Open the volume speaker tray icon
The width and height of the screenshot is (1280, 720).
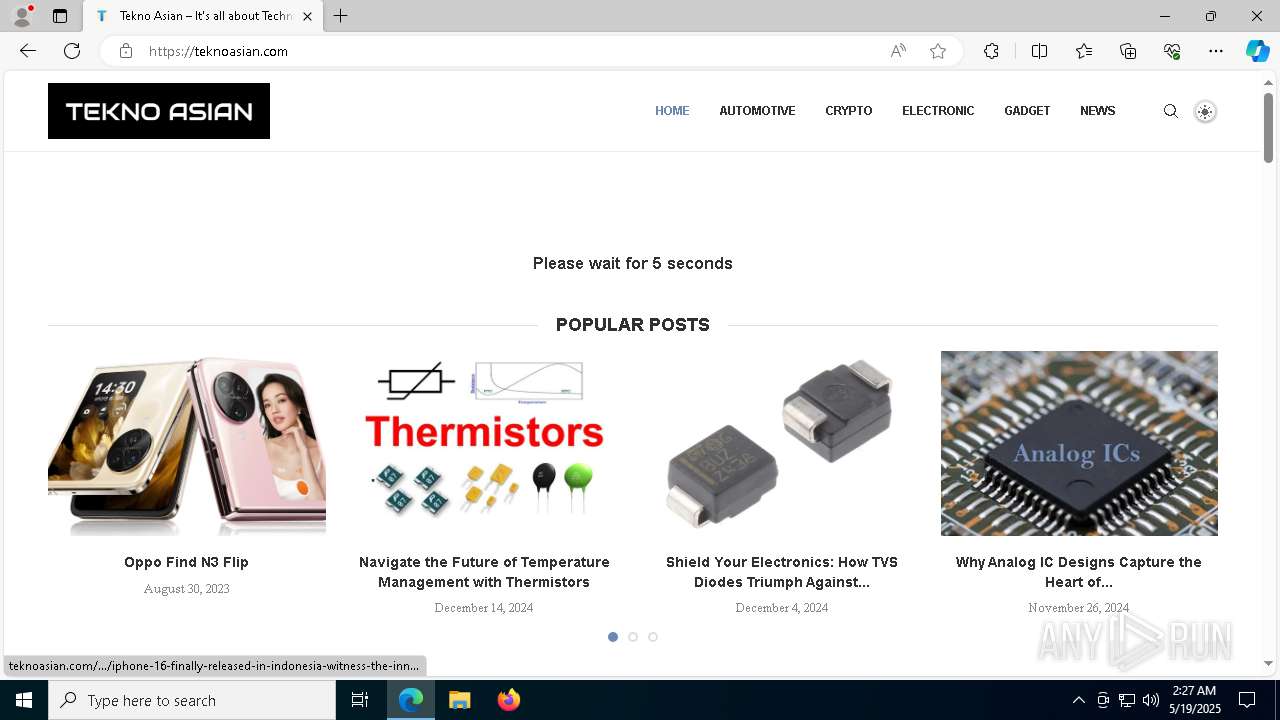(1151, 700)
